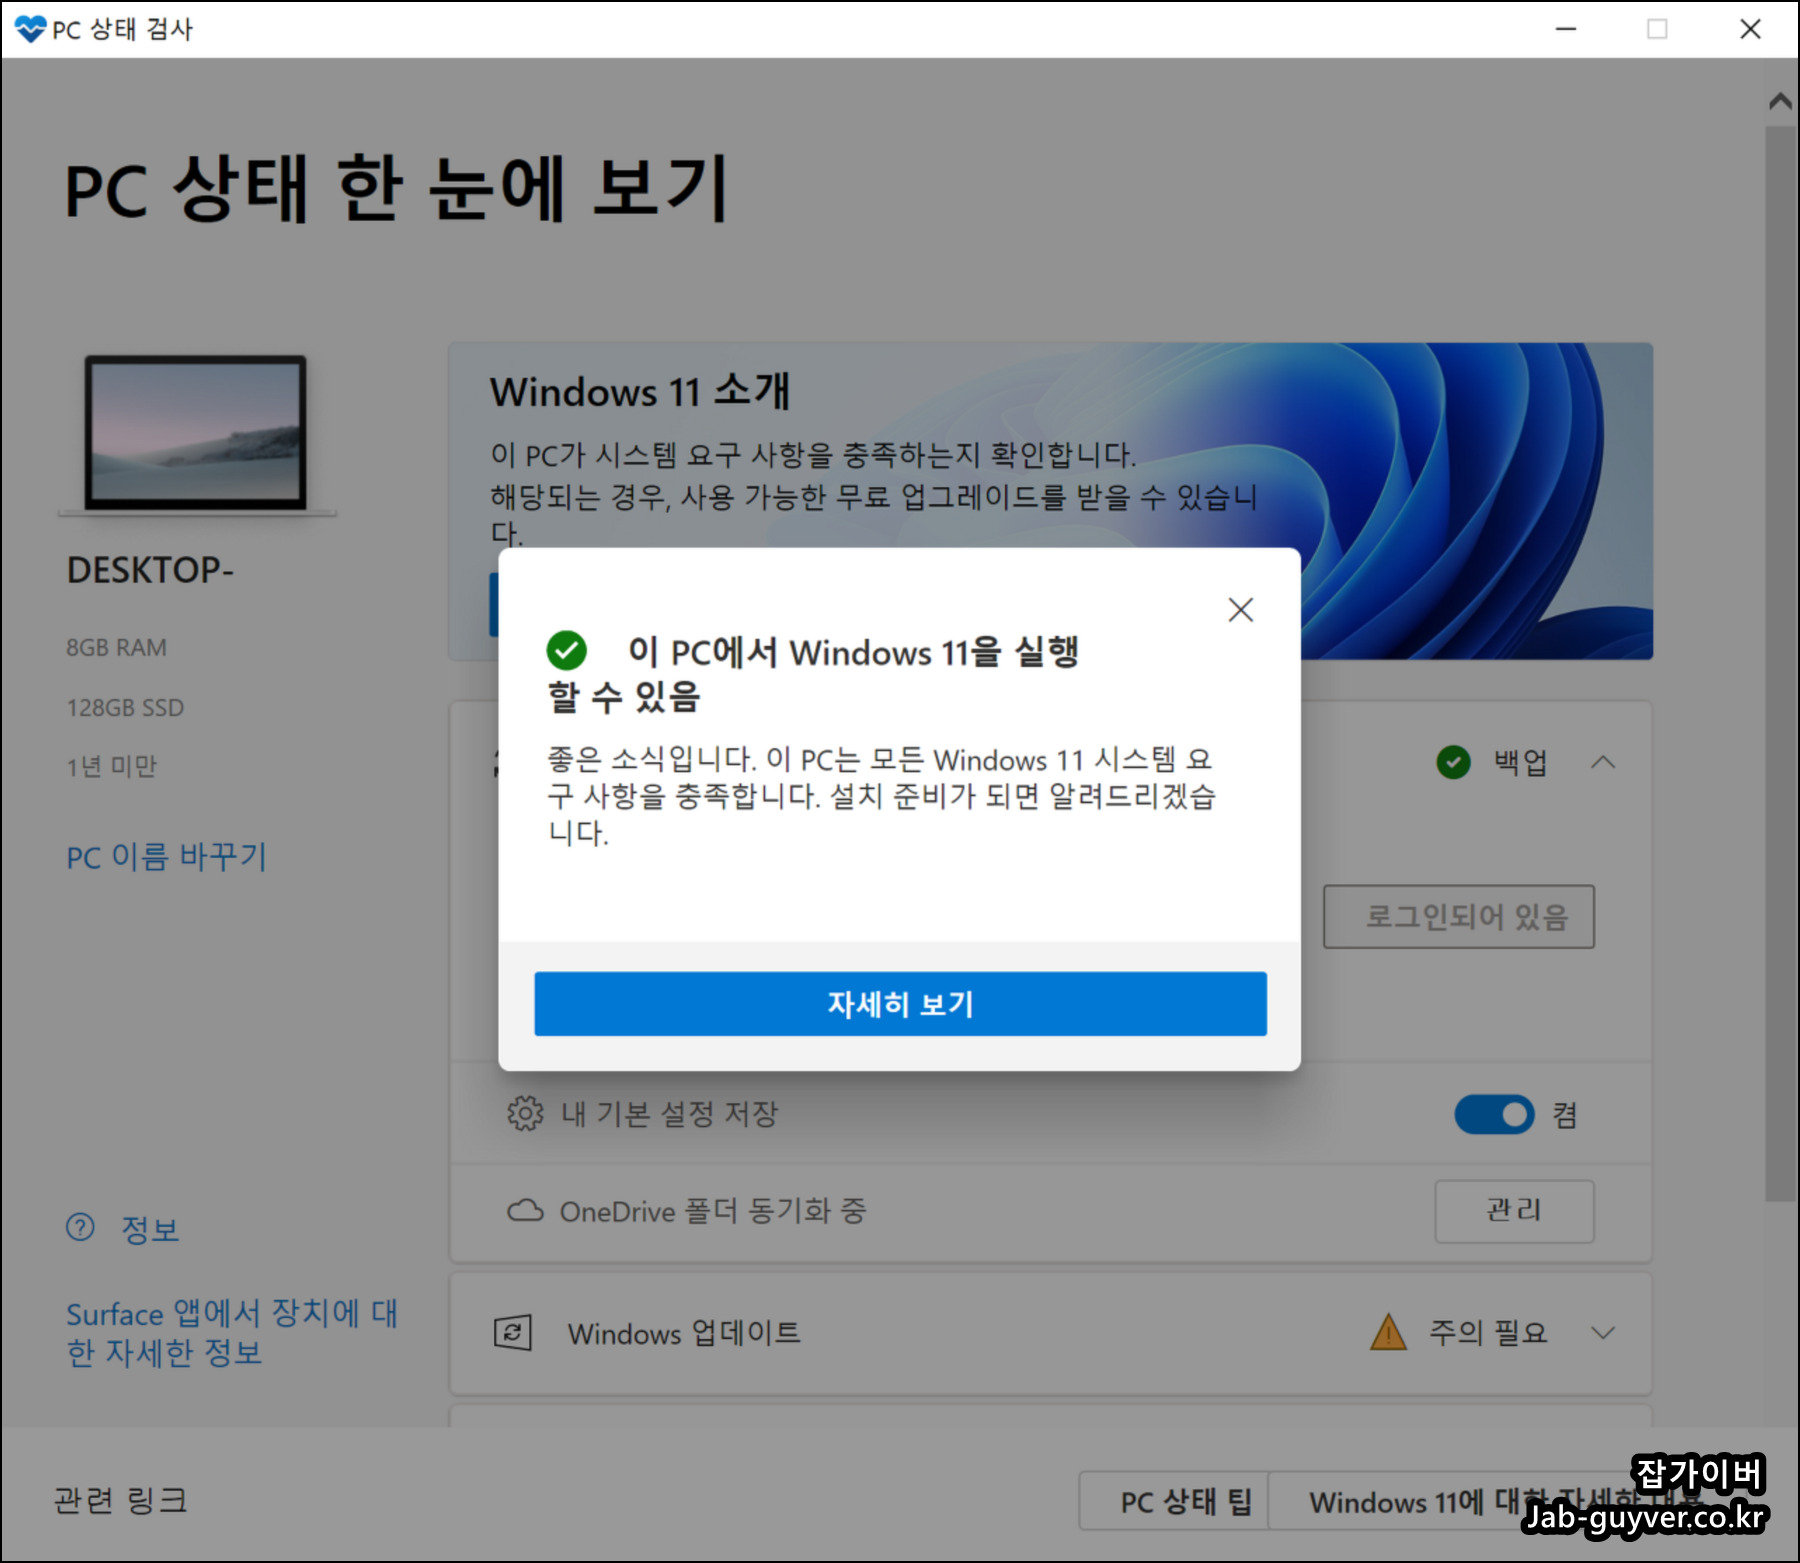Click the 8GB RAM text

pos(116,648)
